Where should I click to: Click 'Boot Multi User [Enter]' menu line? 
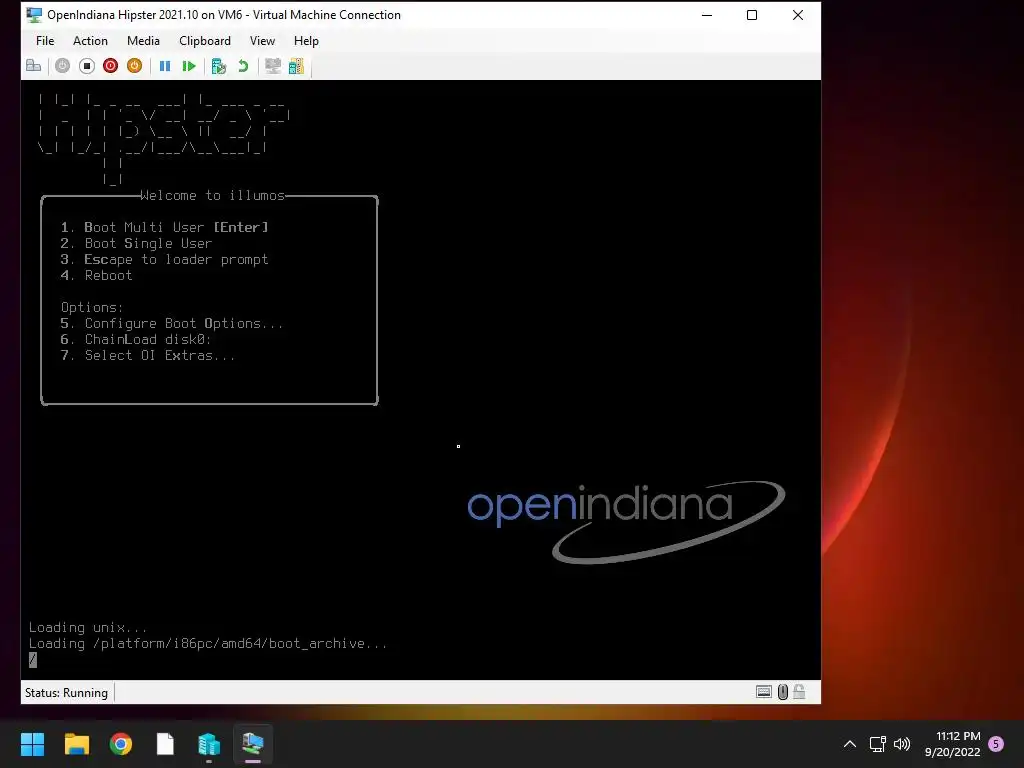pyautogui.click(x=165, y=227)
